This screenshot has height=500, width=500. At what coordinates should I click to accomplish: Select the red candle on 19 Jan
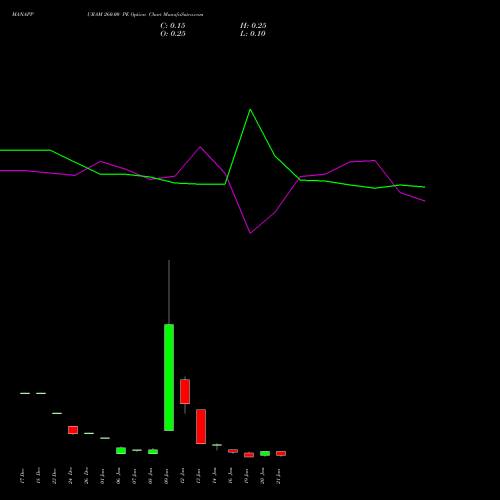click(249, 455)
